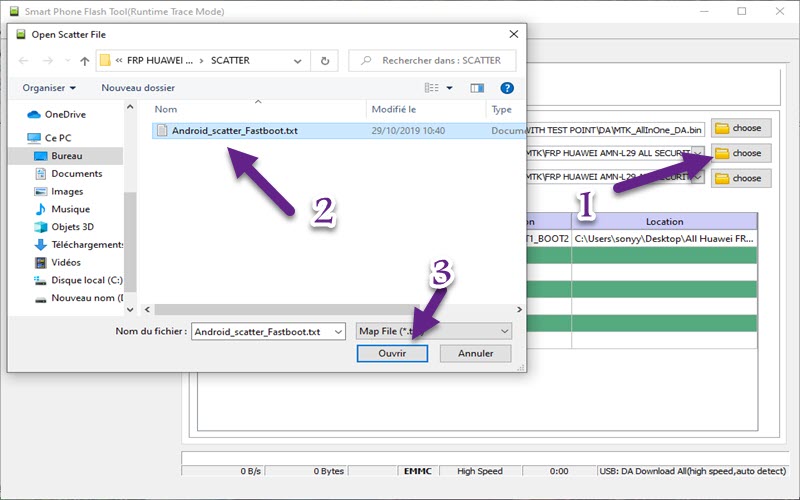Click the Nom du fichier input field
This screenshot has height=500, width=800.
(x=262, y=332)
